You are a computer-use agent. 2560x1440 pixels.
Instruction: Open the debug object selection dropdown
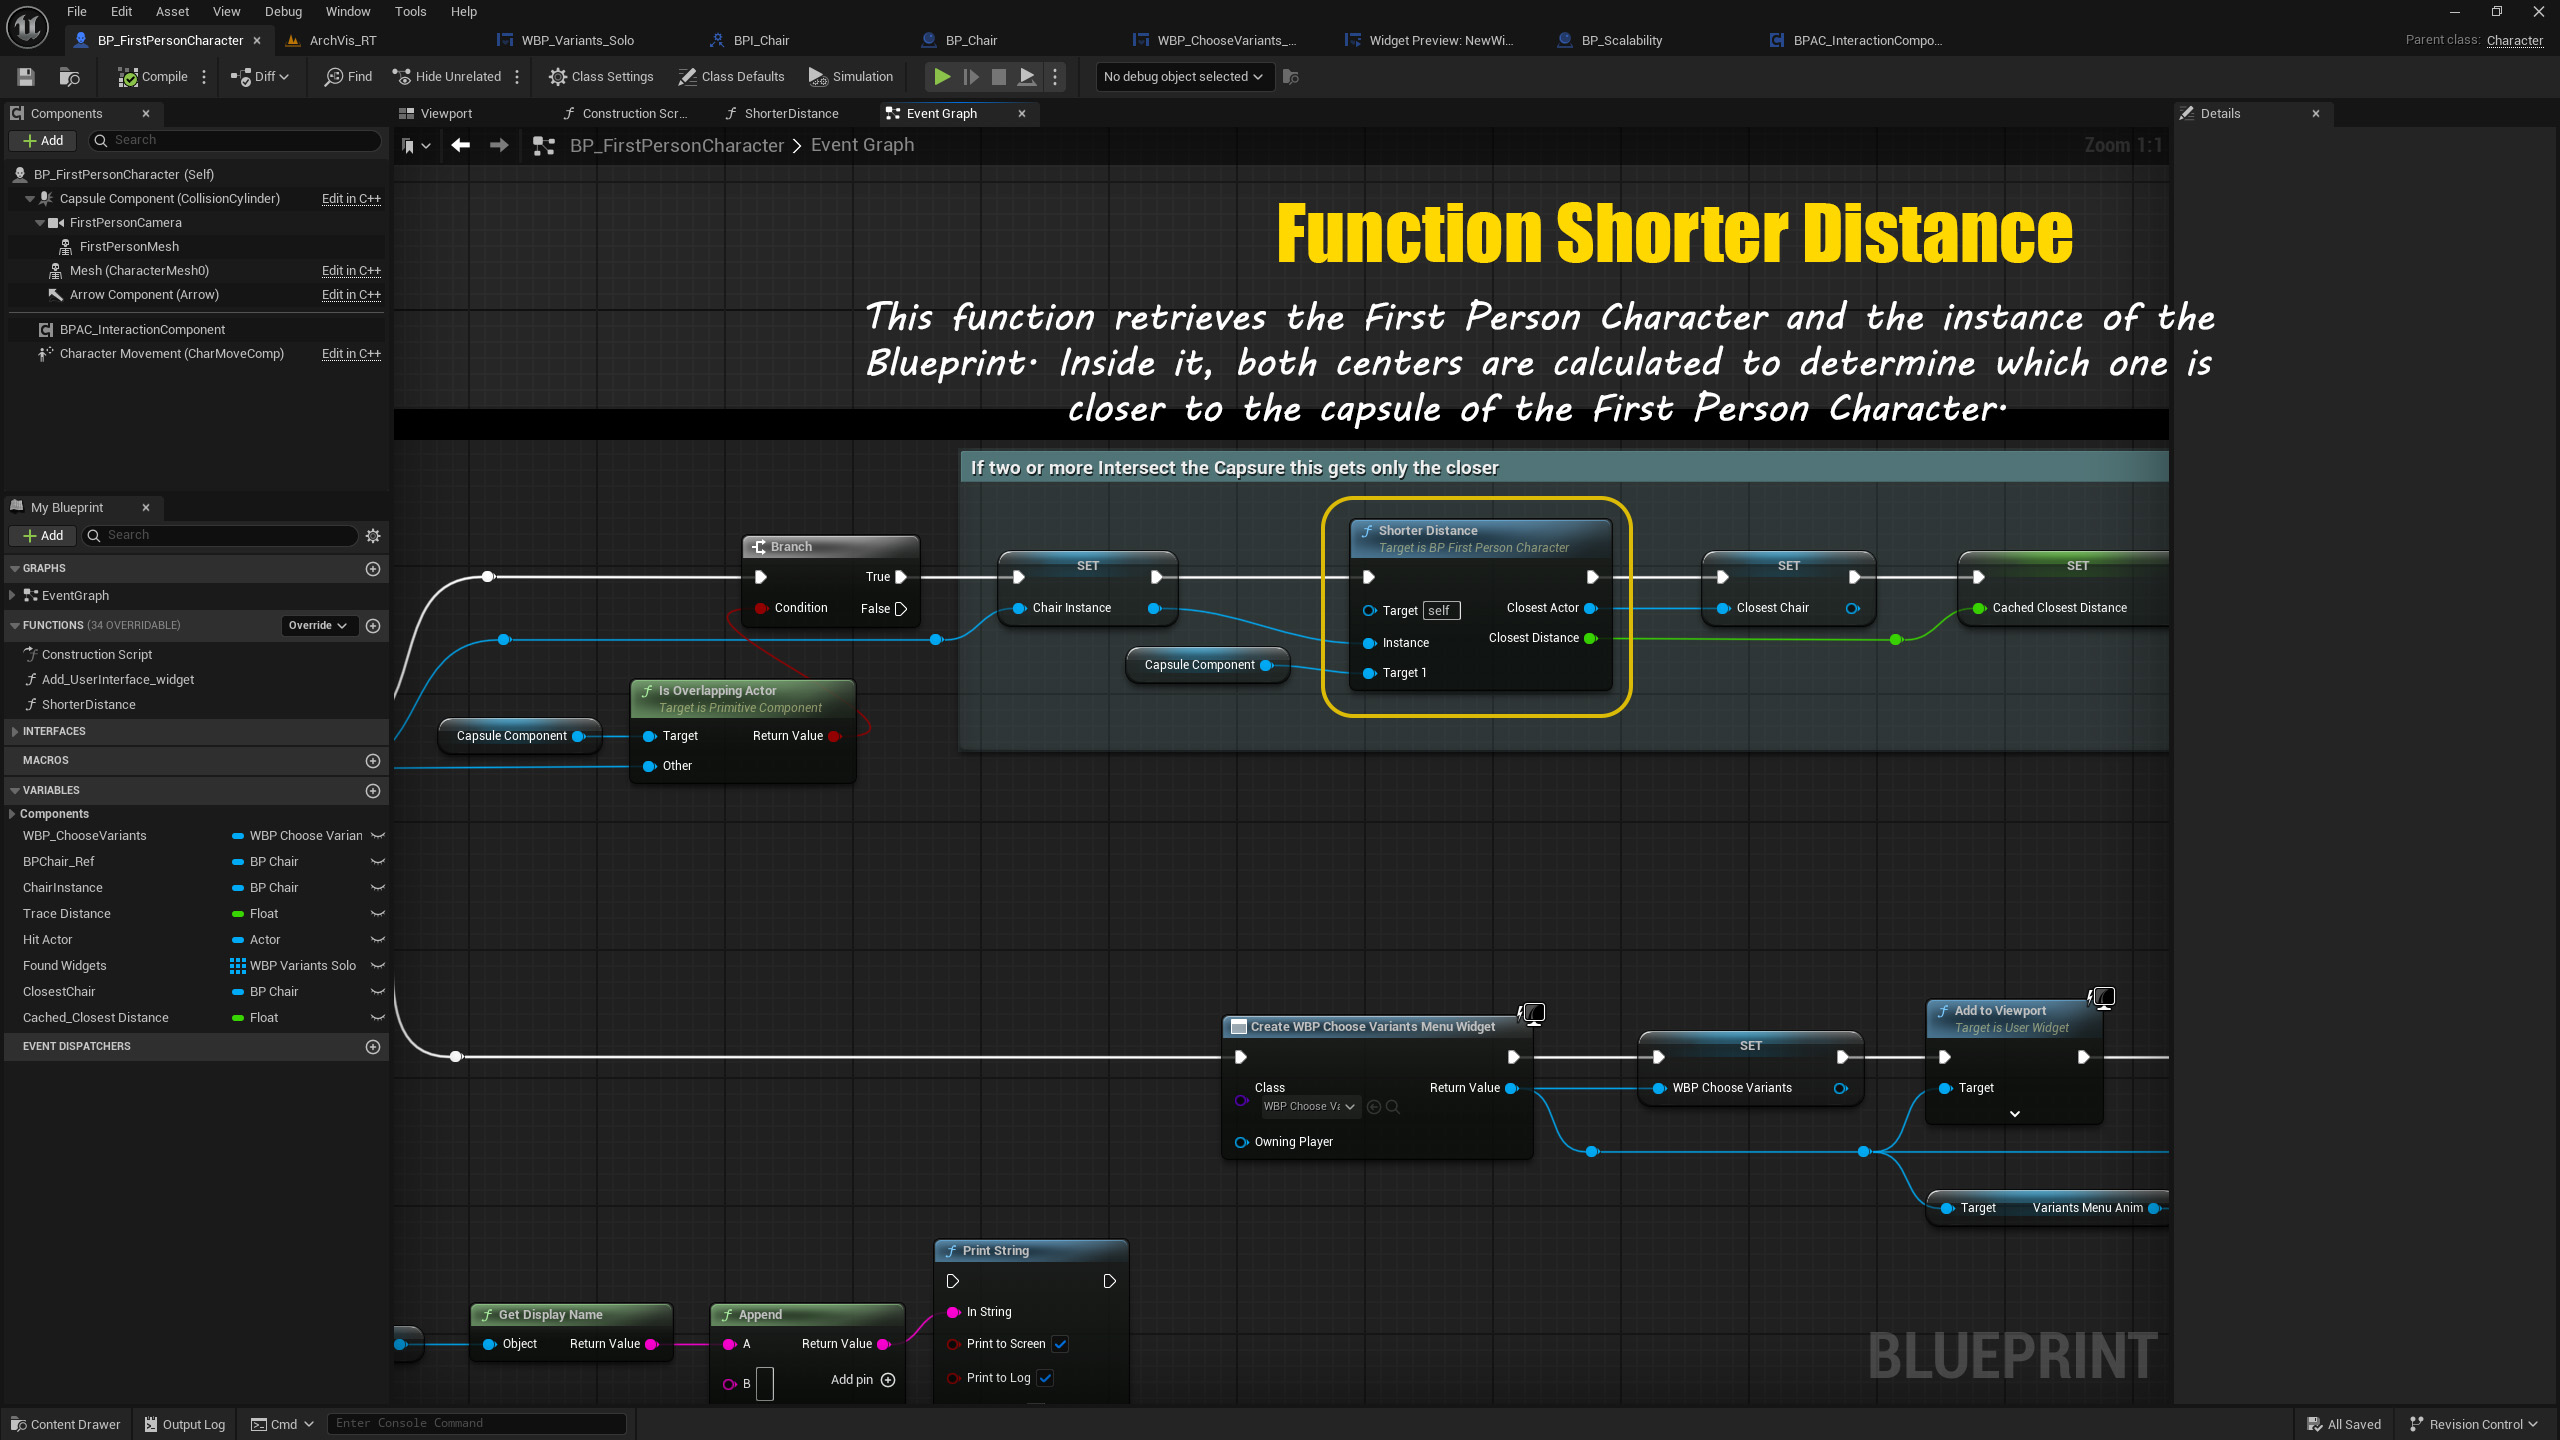(x=1183, y=77)
